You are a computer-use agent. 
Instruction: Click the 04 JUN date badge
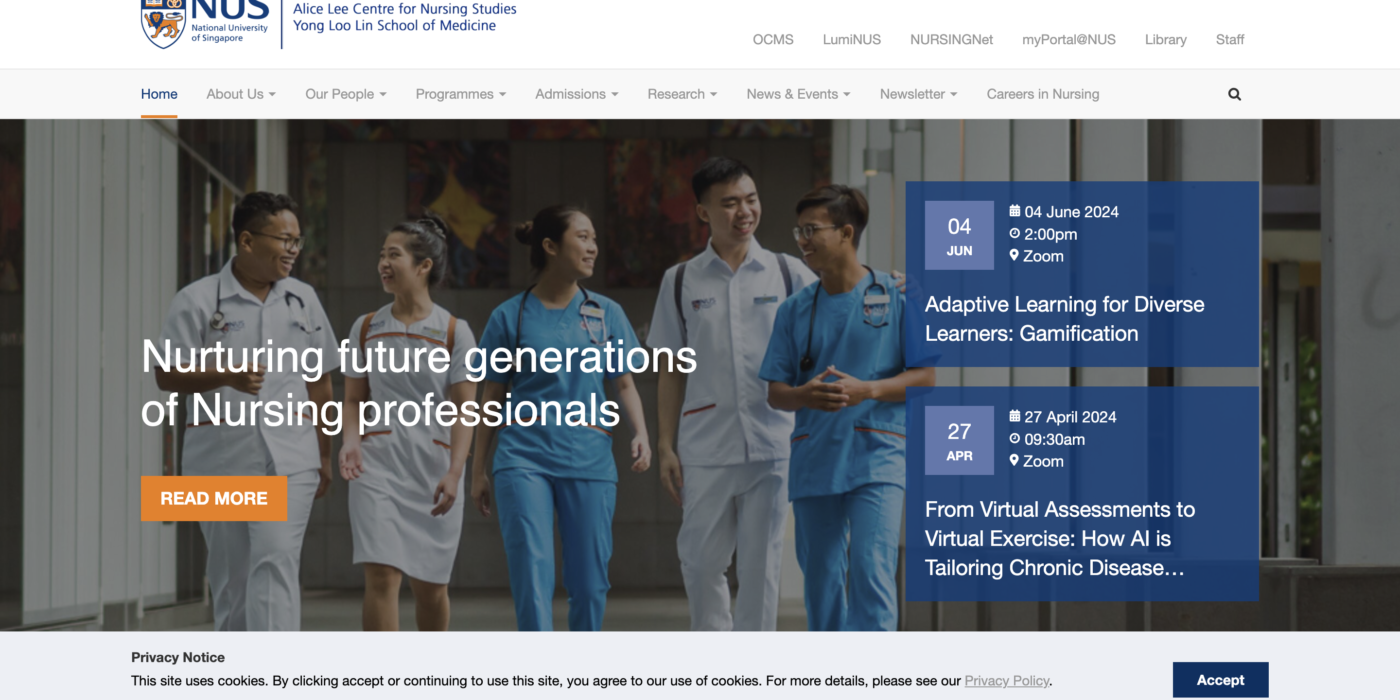tap(959, 236)
